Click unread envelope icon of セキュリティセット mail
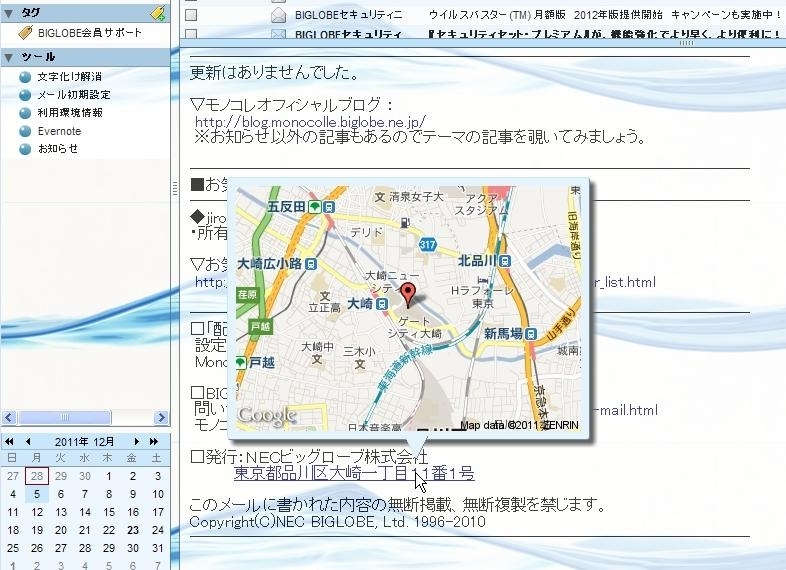The height and width of the screenshot is (570, 786). tap(278, 35)
